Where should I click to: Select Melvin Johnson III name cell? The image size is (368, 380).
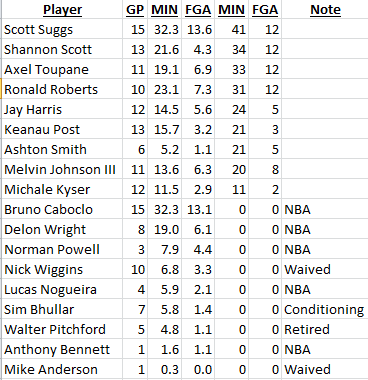tap(62, 169)
